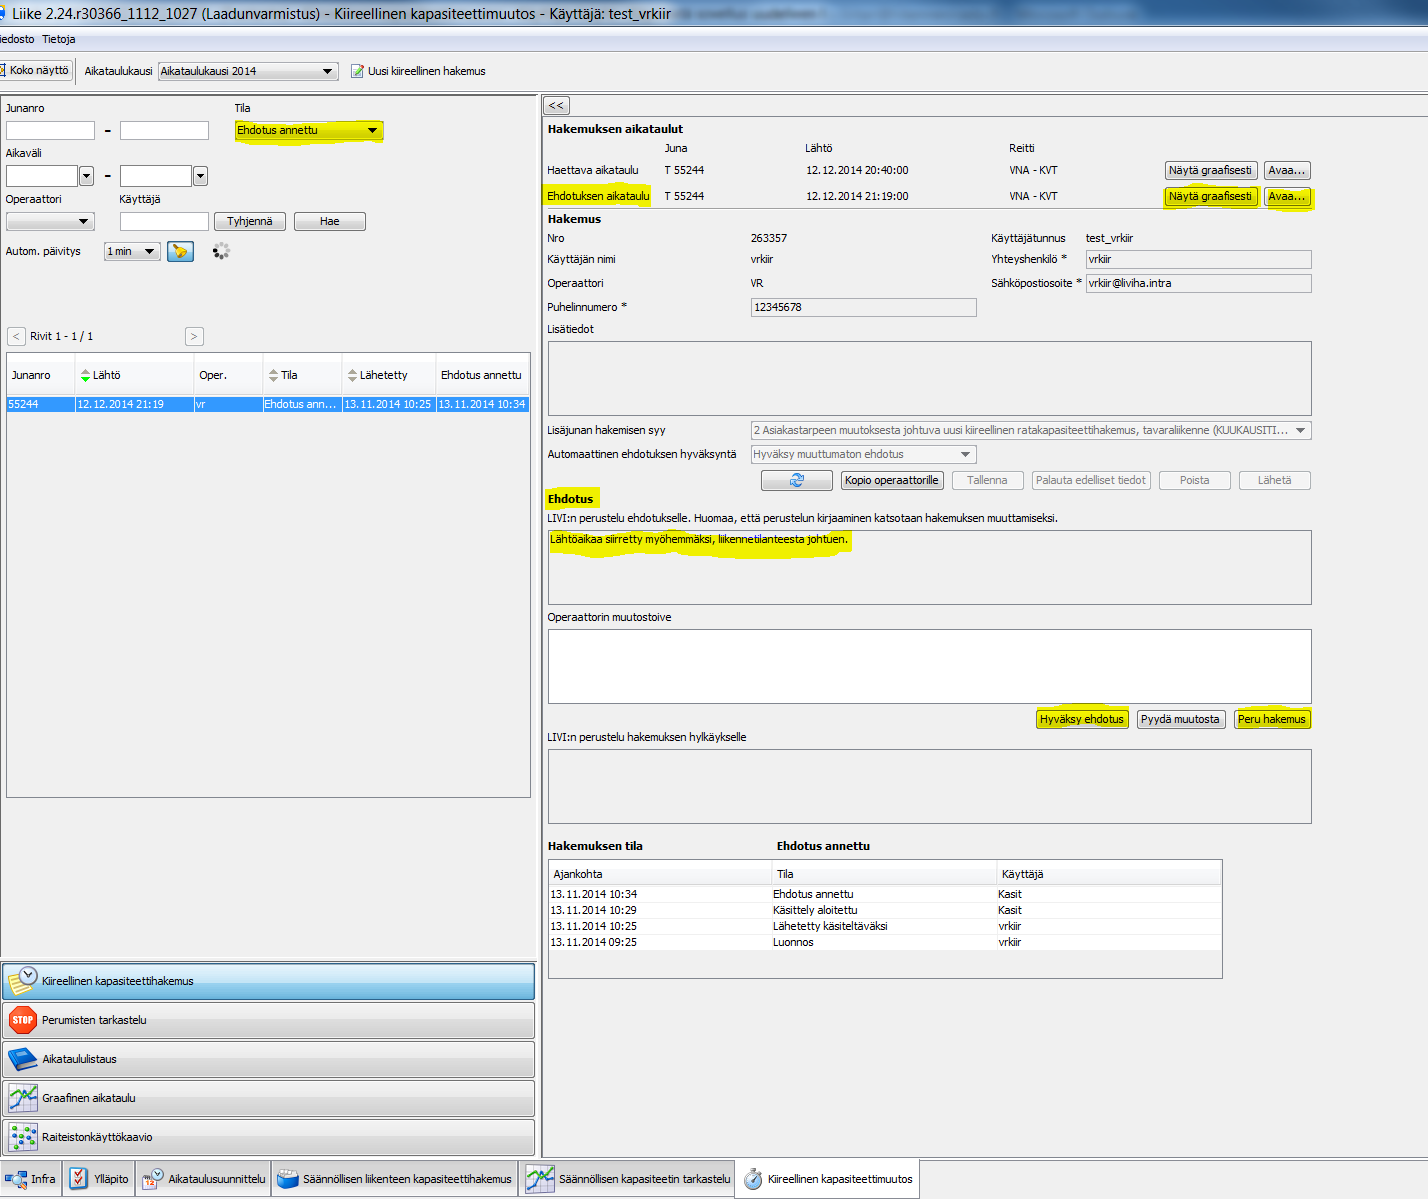Click the Yhteyshenkilö field
The image size is (1428, 1199).
1198,259
